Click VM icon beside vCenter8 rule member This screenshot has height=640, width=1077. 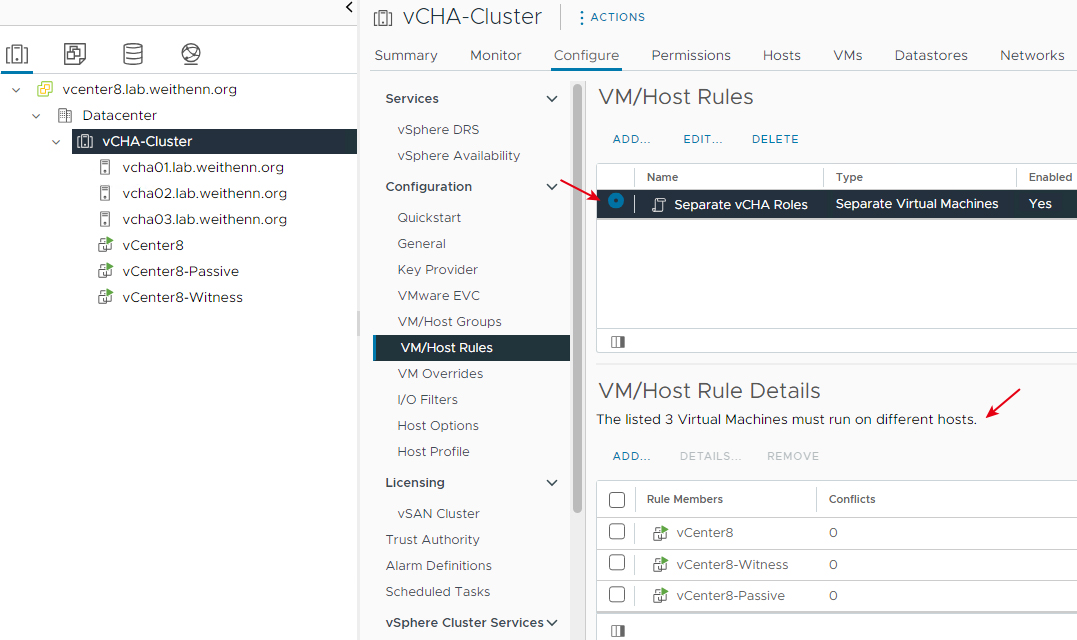660,532
